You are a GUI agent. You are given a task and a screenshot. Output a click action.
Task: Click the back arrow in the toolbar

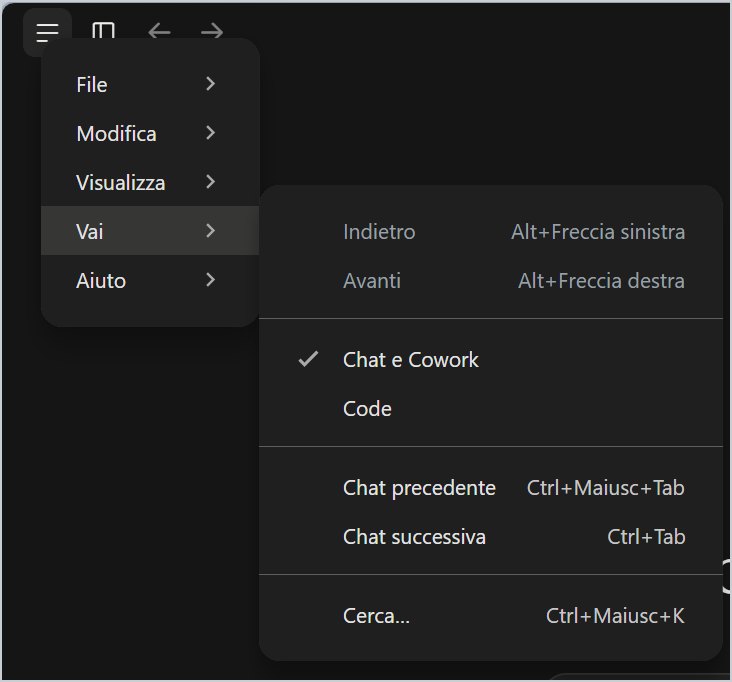click(x=159, y=32)
